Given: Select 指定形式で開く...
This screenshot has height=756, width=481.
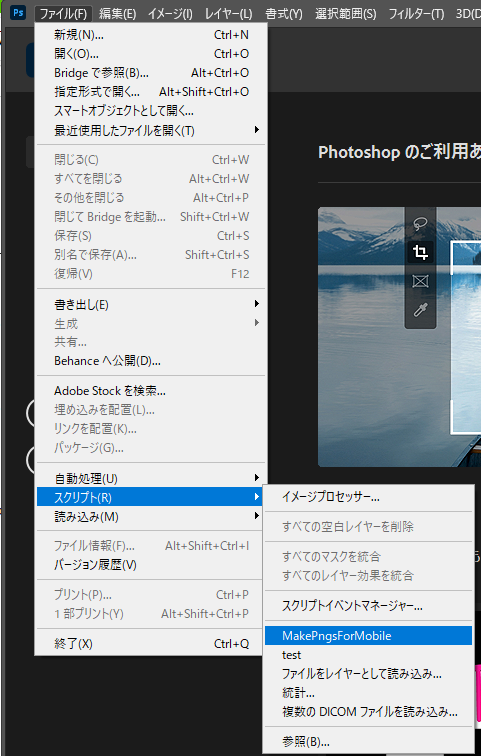Looking at the screenshot, I should point(151,92).
